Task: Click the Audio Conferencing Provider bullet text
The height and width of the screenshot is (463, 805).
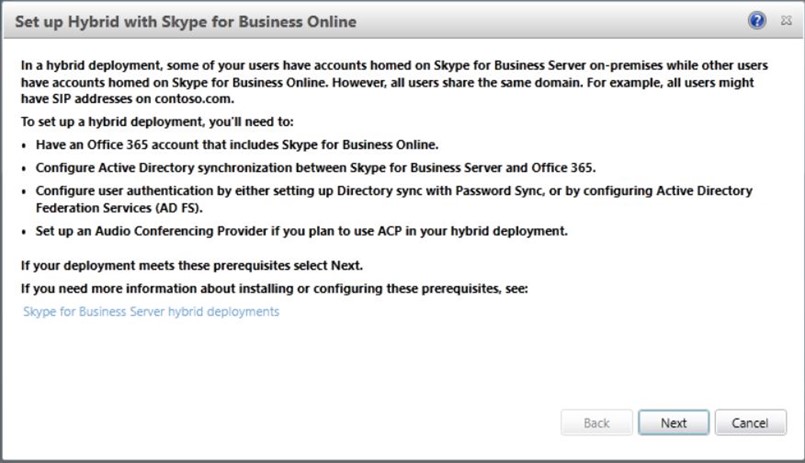Action: [x=302, y=231]
